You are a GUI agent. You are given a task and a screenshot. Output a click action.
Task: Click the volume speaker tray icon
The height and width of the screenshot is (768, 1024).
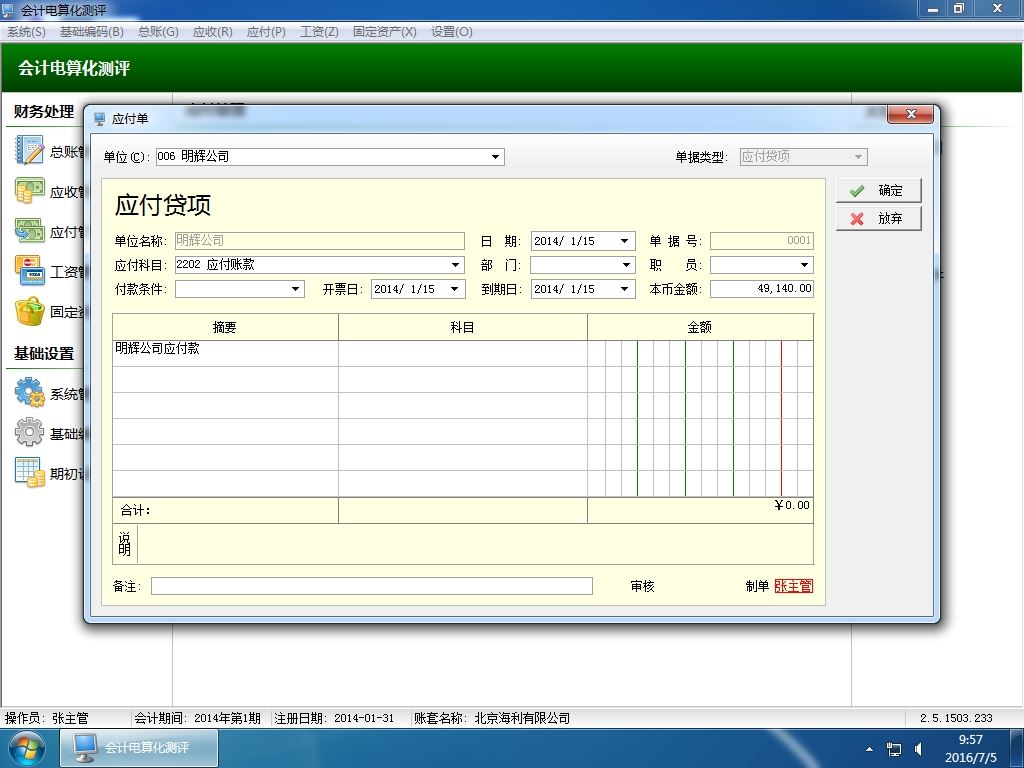[919, 748]
